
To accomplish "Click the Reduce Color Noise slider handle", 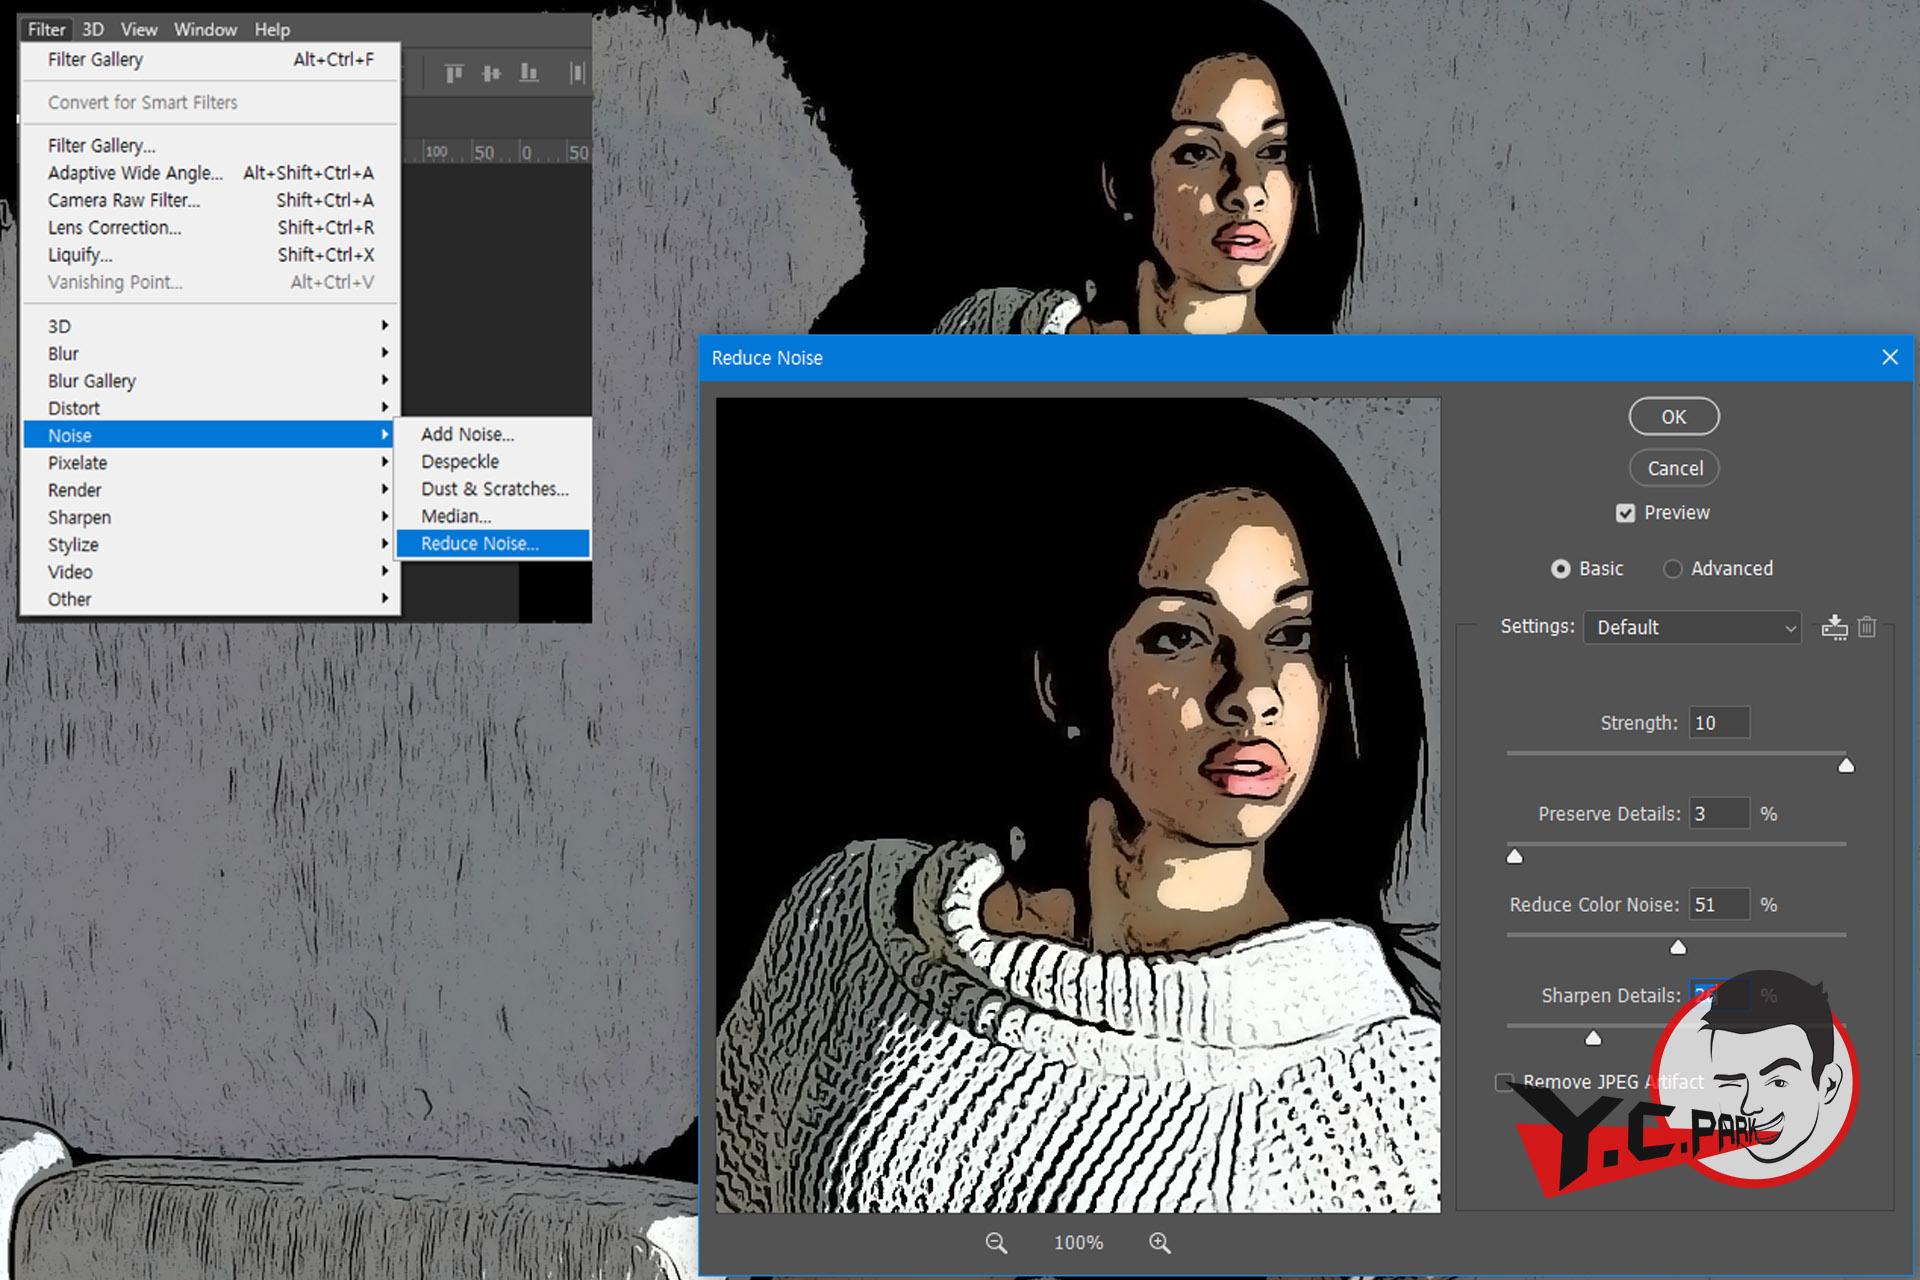I will (x=1678, y=947).
